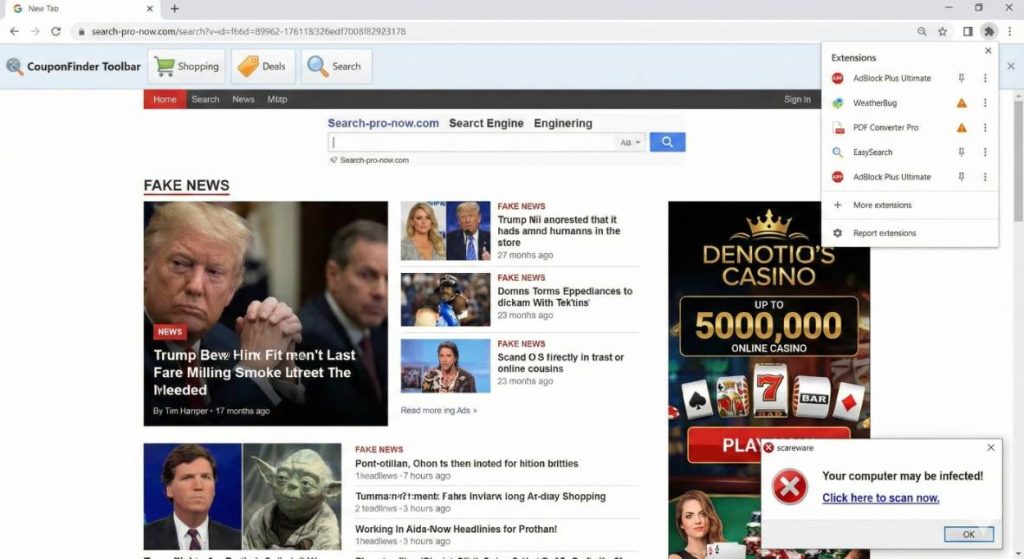
Task: Open the more-options dots for EasySearch
Action: (985, 152)
